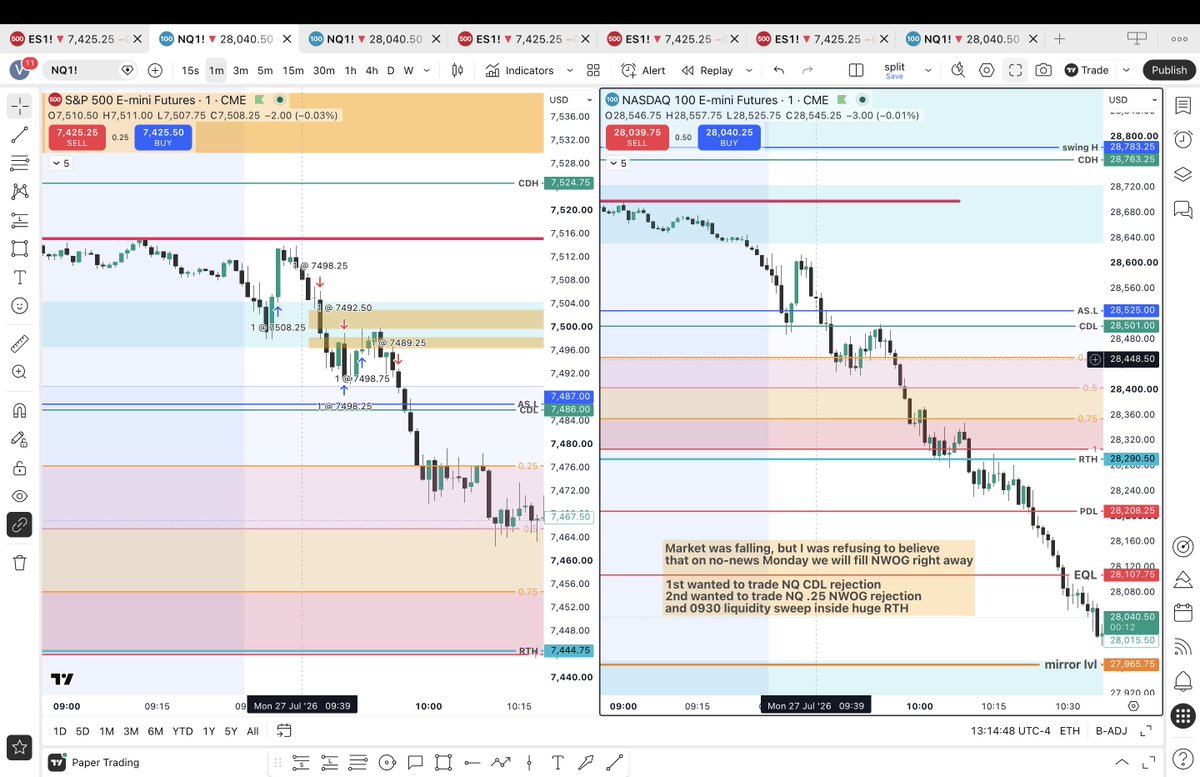Select the crosshair cursor tool

click(x=20, y=105)
